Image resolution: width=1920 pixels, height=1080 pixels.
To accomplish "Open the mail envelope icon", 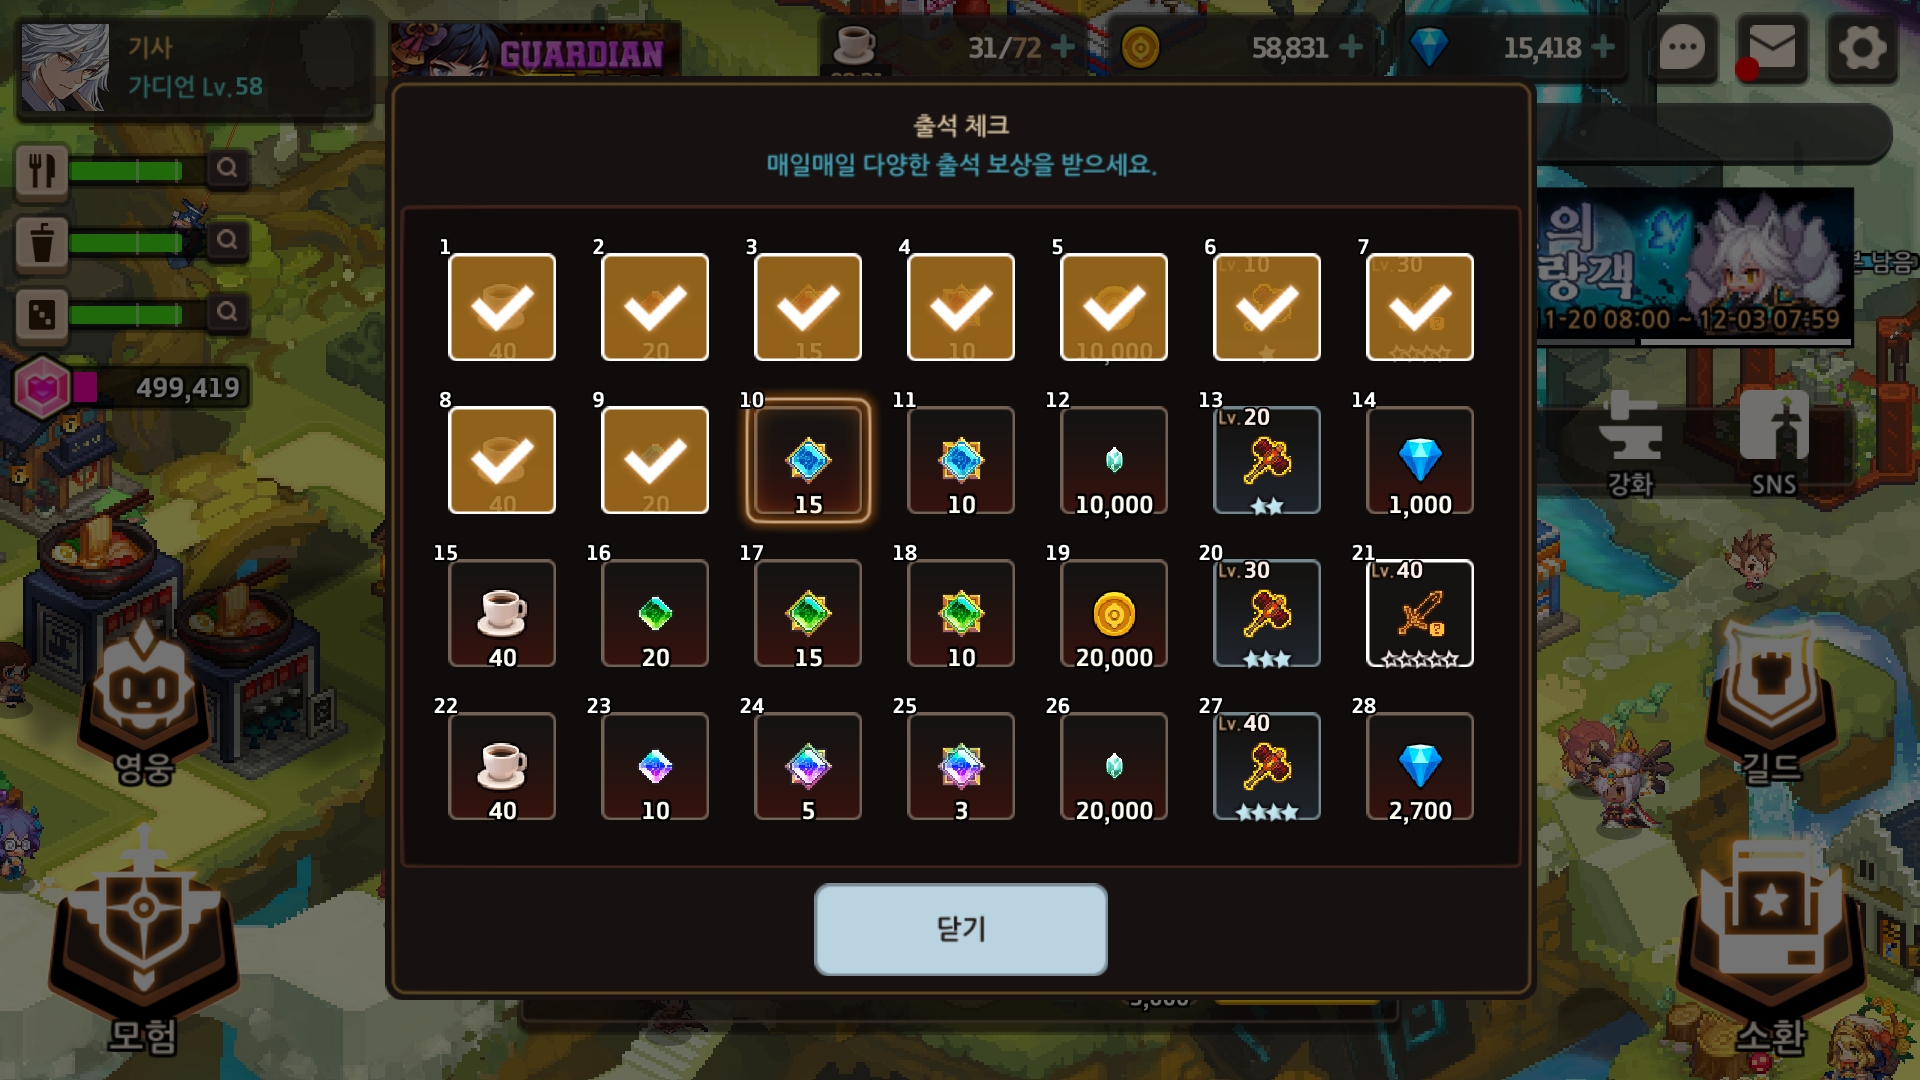I will point(1772,47).
